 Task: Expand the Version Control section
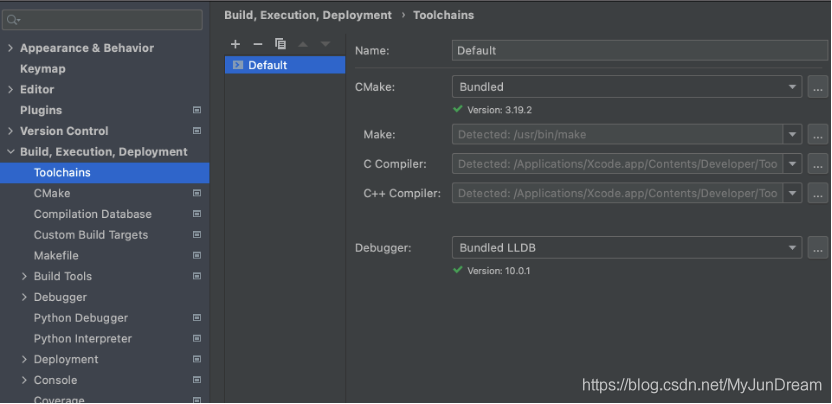10,131
